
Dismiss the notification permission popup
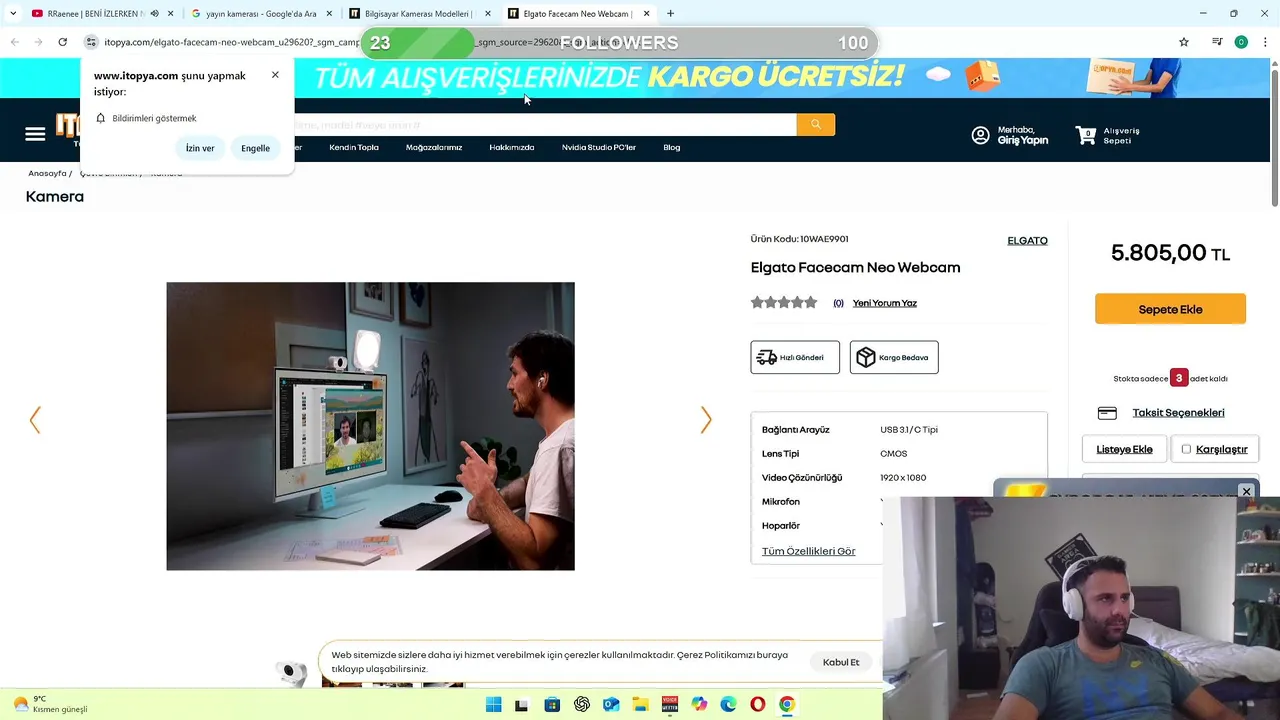coord(275,75)
